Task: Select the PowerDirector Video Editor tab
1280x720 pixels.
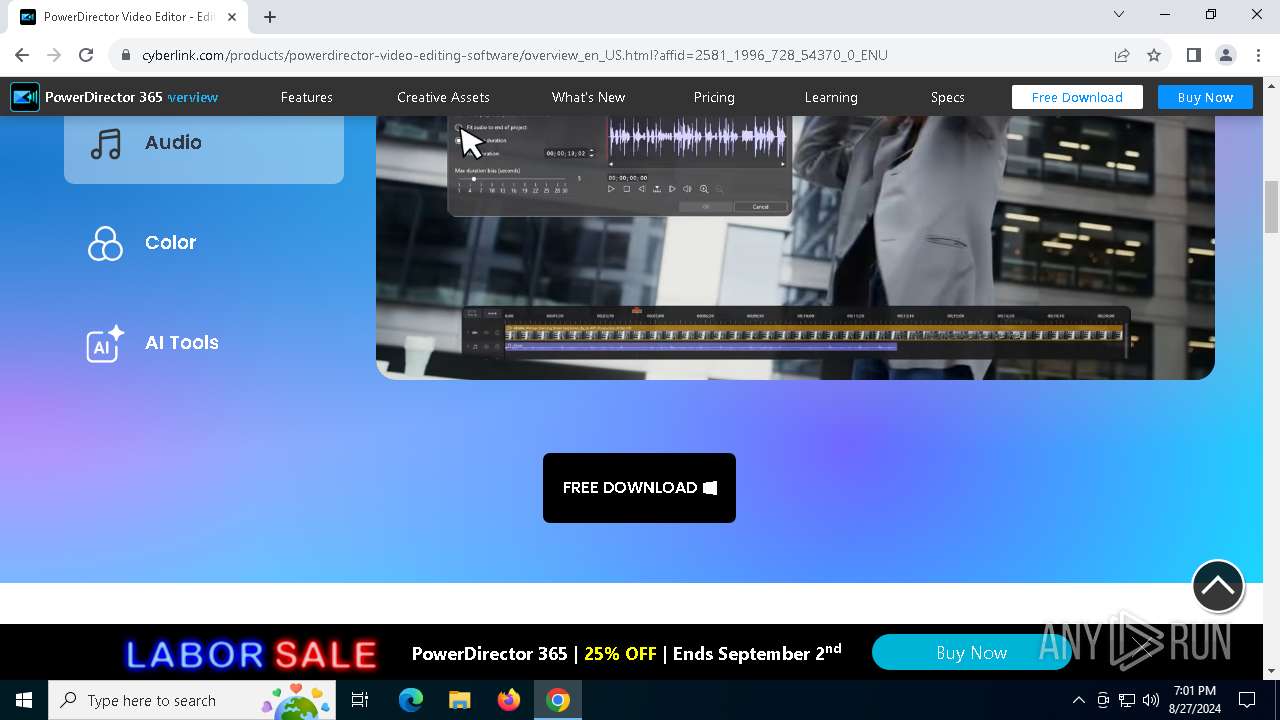Action: [128, 17]
